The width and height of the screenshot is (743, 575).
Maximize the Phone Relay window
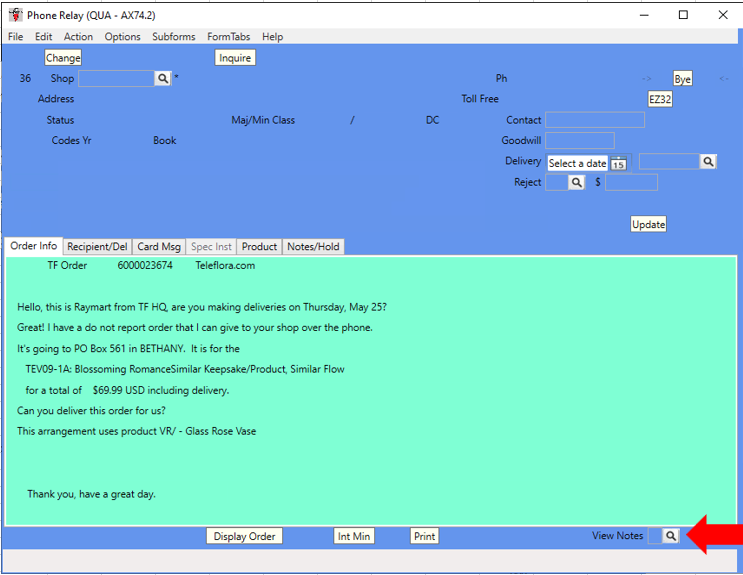coord(683,15)
